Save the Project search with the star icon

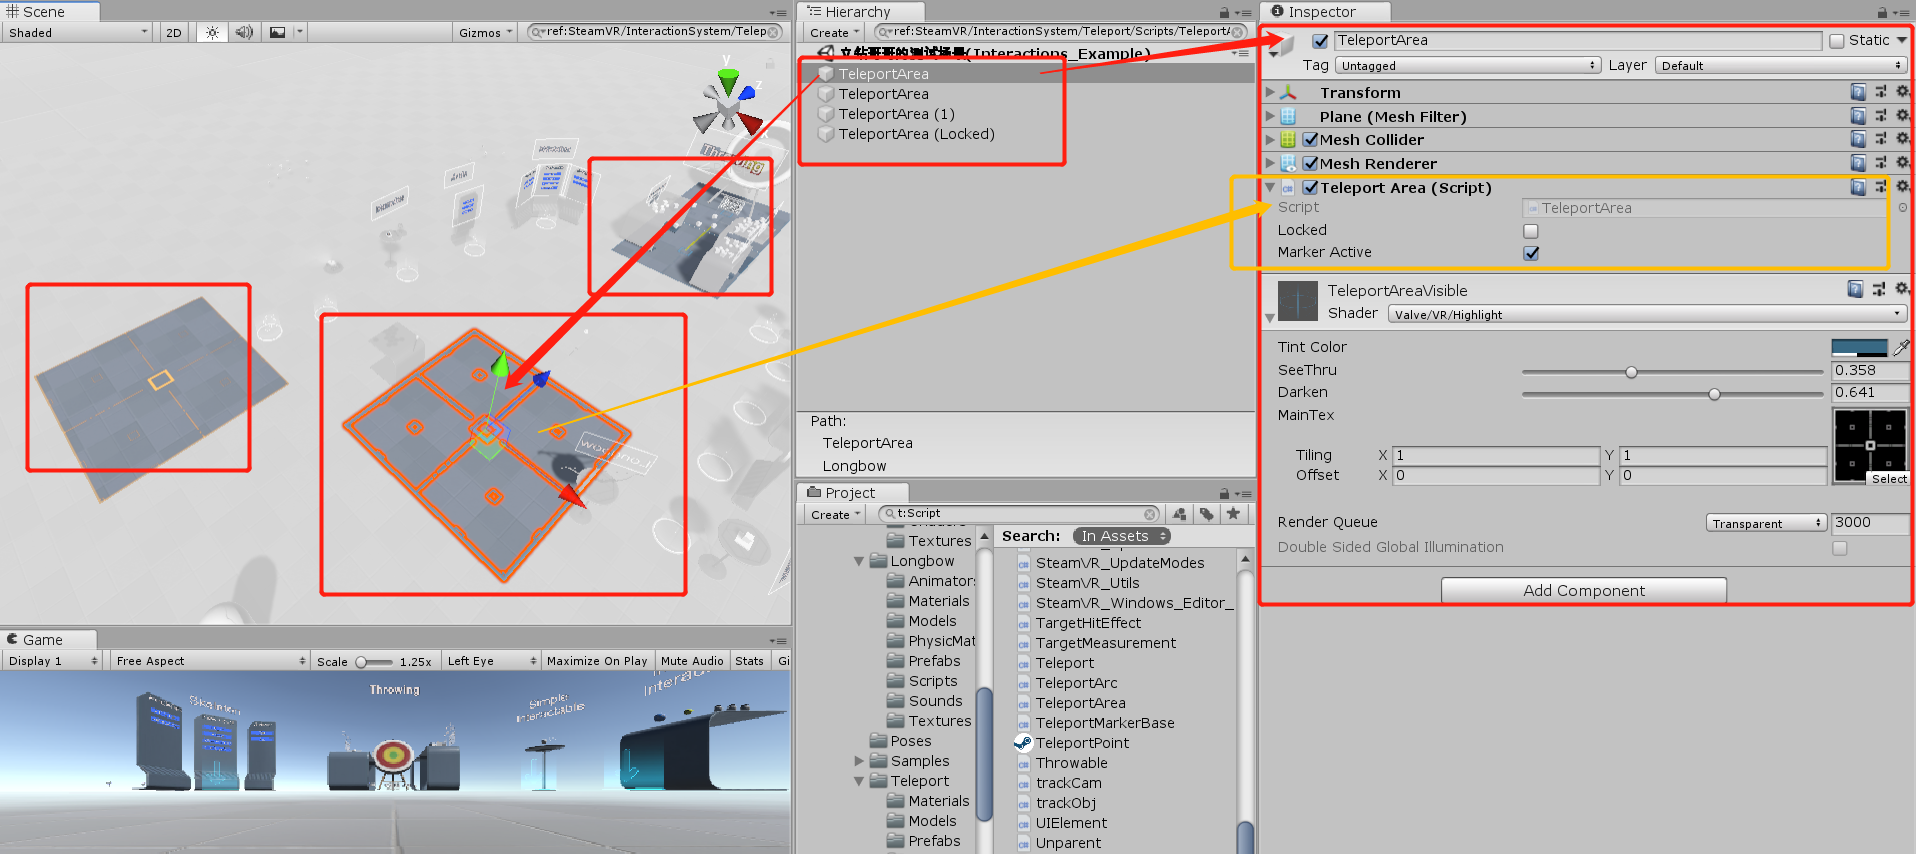[1234, 514]
